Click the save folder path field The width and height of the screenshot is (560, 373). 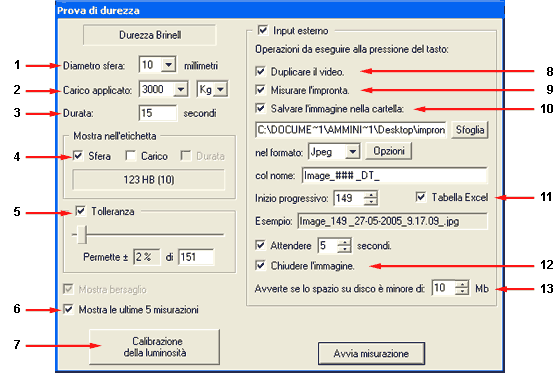point(351,130)
